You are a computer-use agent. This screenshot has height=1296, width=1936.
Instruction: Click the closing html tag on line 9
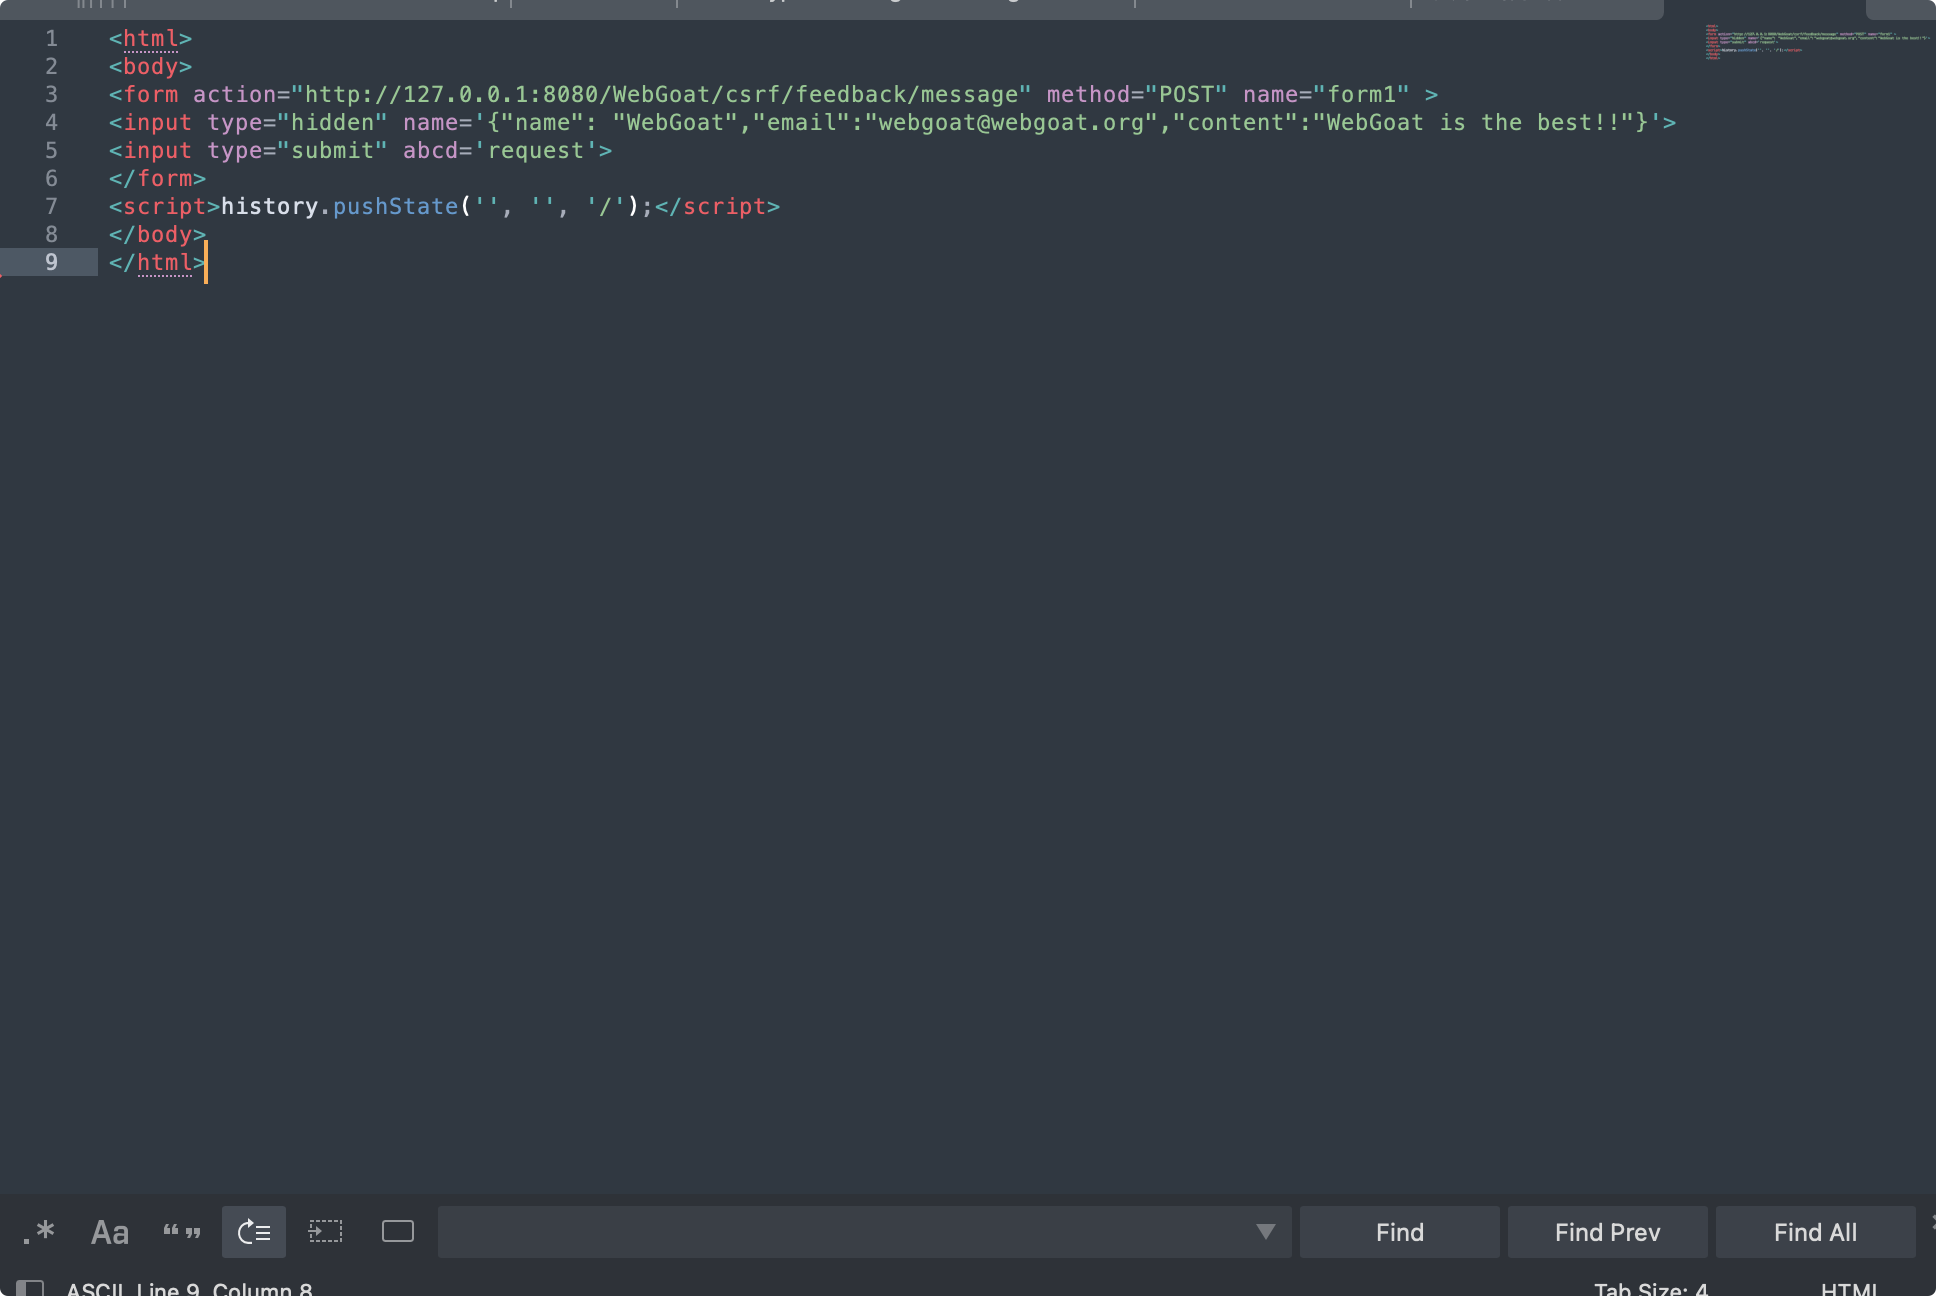157,262
